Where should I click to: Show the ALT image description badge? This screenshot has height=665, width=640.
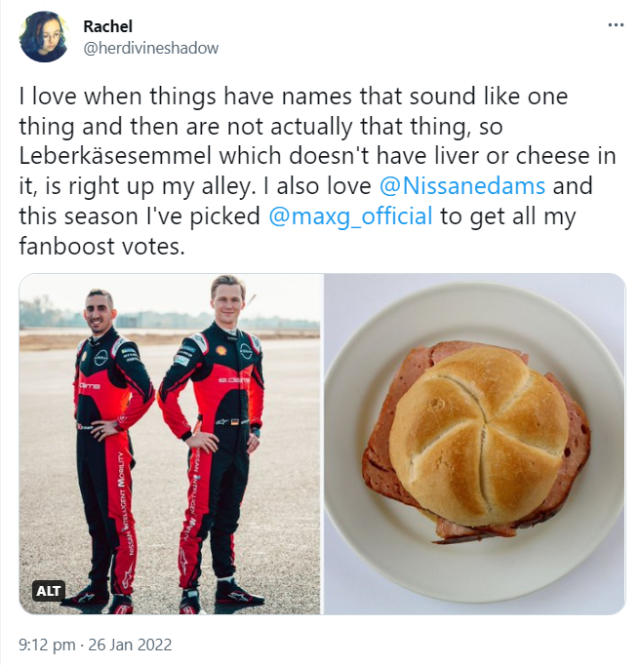(x=48, y=591)
